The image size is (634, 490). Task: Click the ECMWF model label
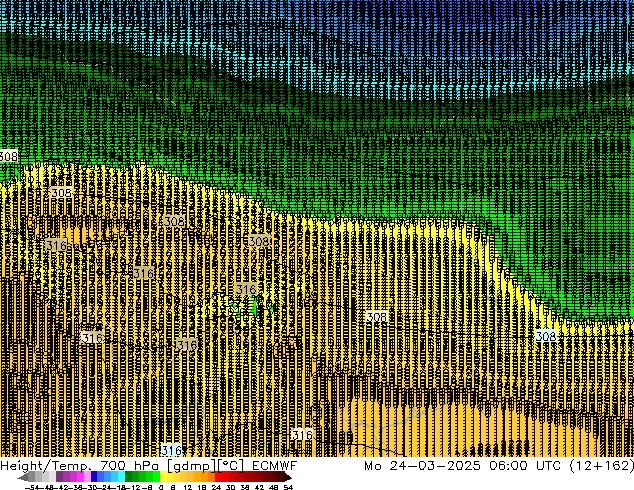point(275,466)
